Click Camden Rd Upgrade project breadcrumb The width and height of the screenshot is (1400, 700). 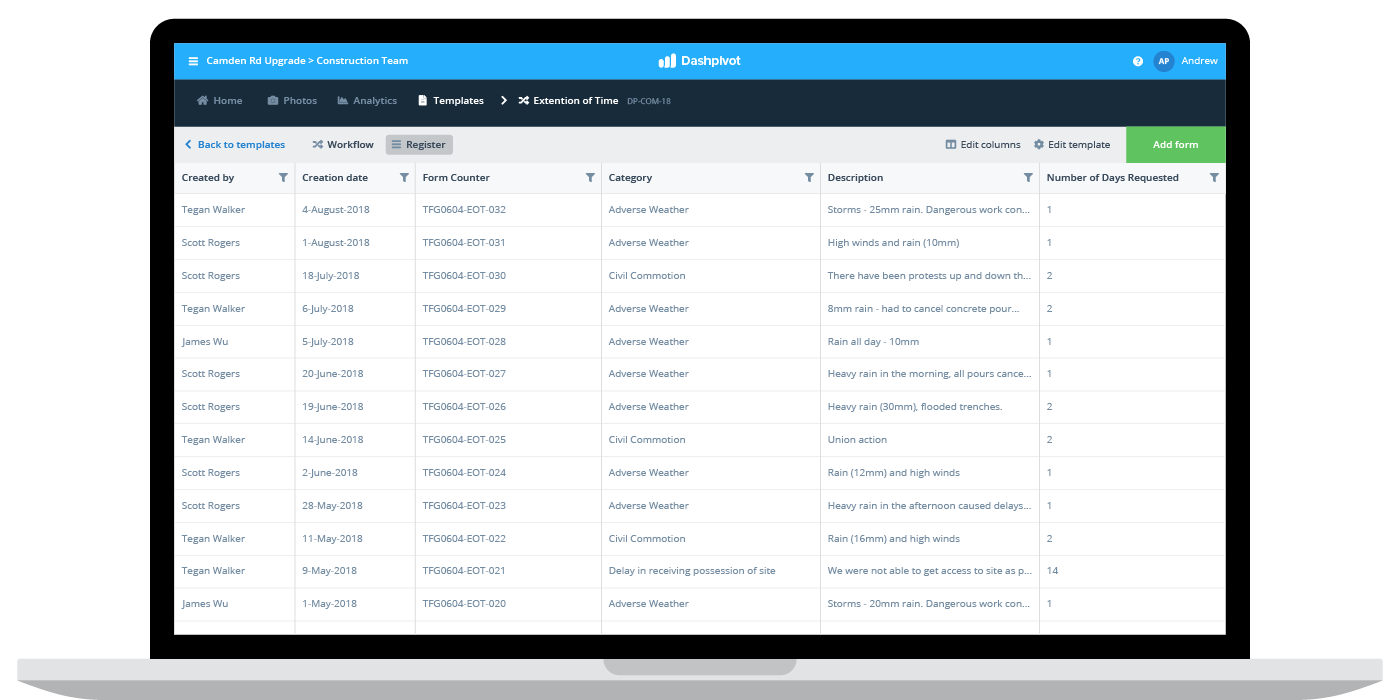(x=256, y=61)
